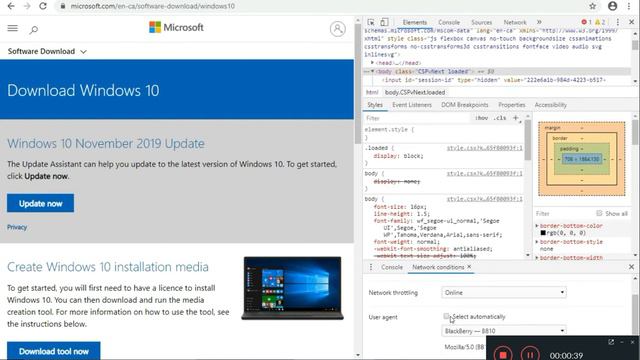Viewport: 640px width, 360px height.
Task: Select body.CSPvNext.loaded breadcrumb
Action: 415,92
